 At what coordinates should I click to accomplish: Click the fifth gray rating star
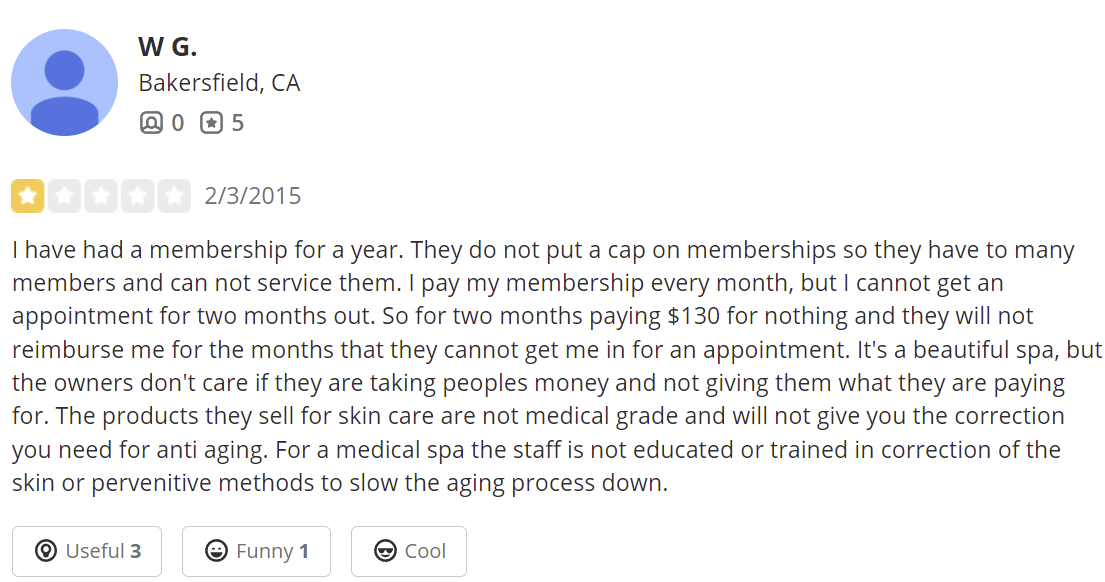[174, 196]
